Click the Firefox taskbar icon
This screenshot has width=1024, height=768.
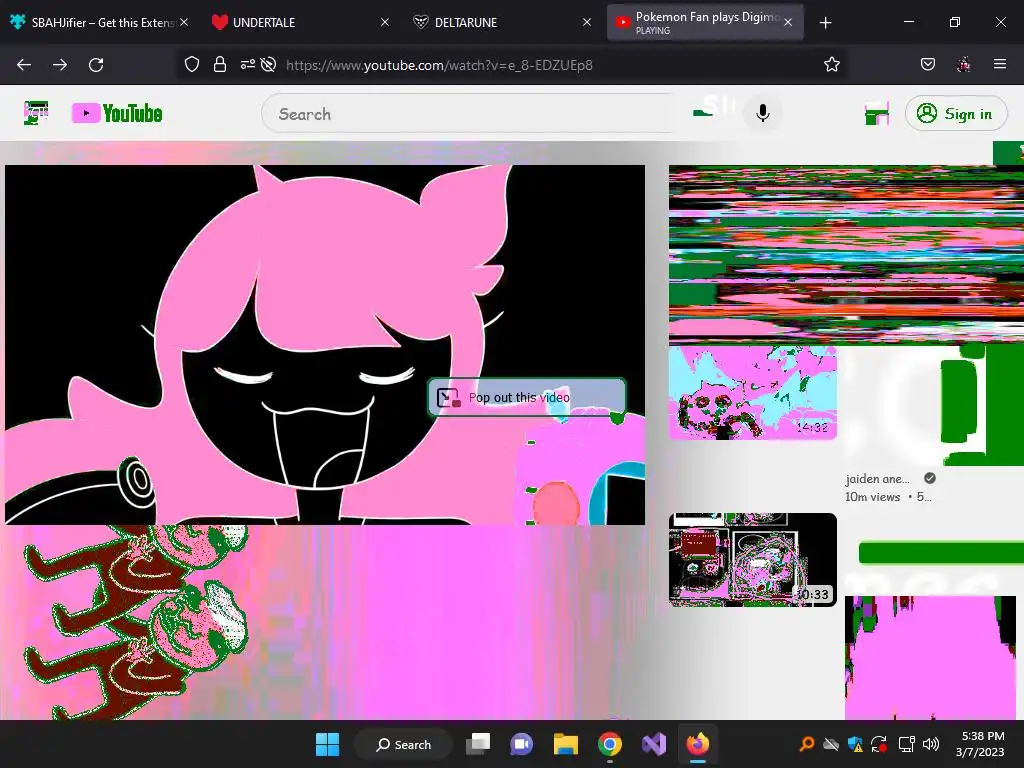tap(697, 744)
